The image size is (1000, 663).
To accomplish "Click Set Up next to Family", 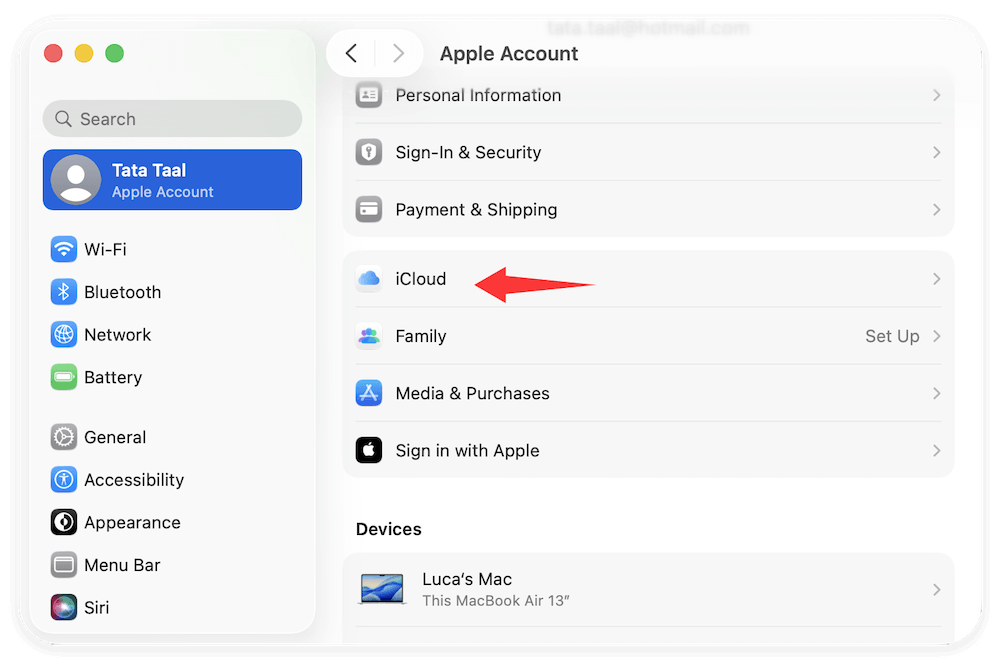I will point(891,336).
